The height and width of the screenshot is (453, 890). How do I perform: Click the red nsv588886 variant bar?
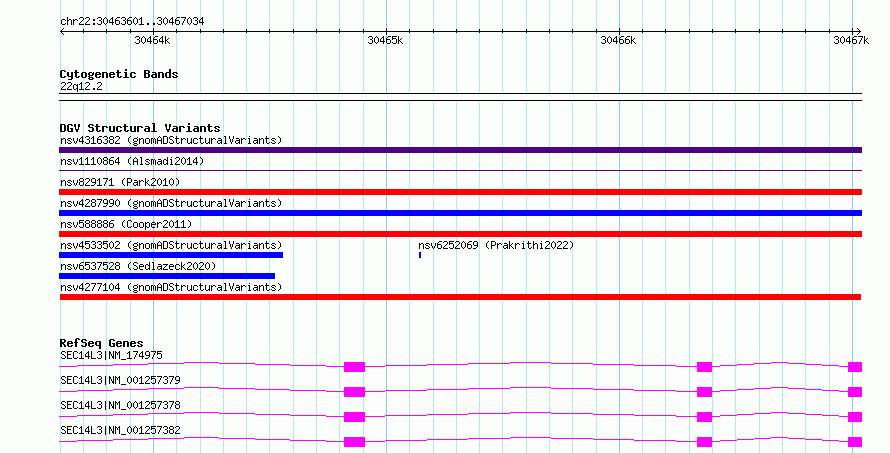[x=460, y=234]
